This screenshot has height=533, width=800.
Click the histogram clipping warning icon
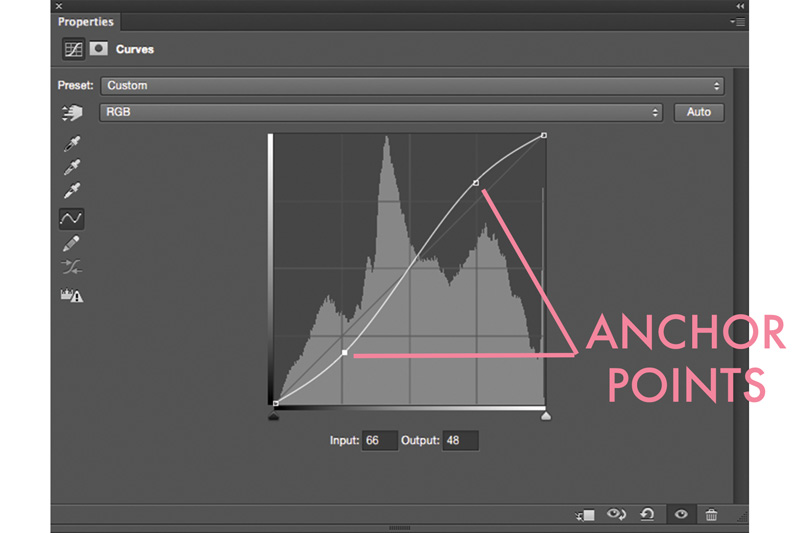(x=72, y=295)
